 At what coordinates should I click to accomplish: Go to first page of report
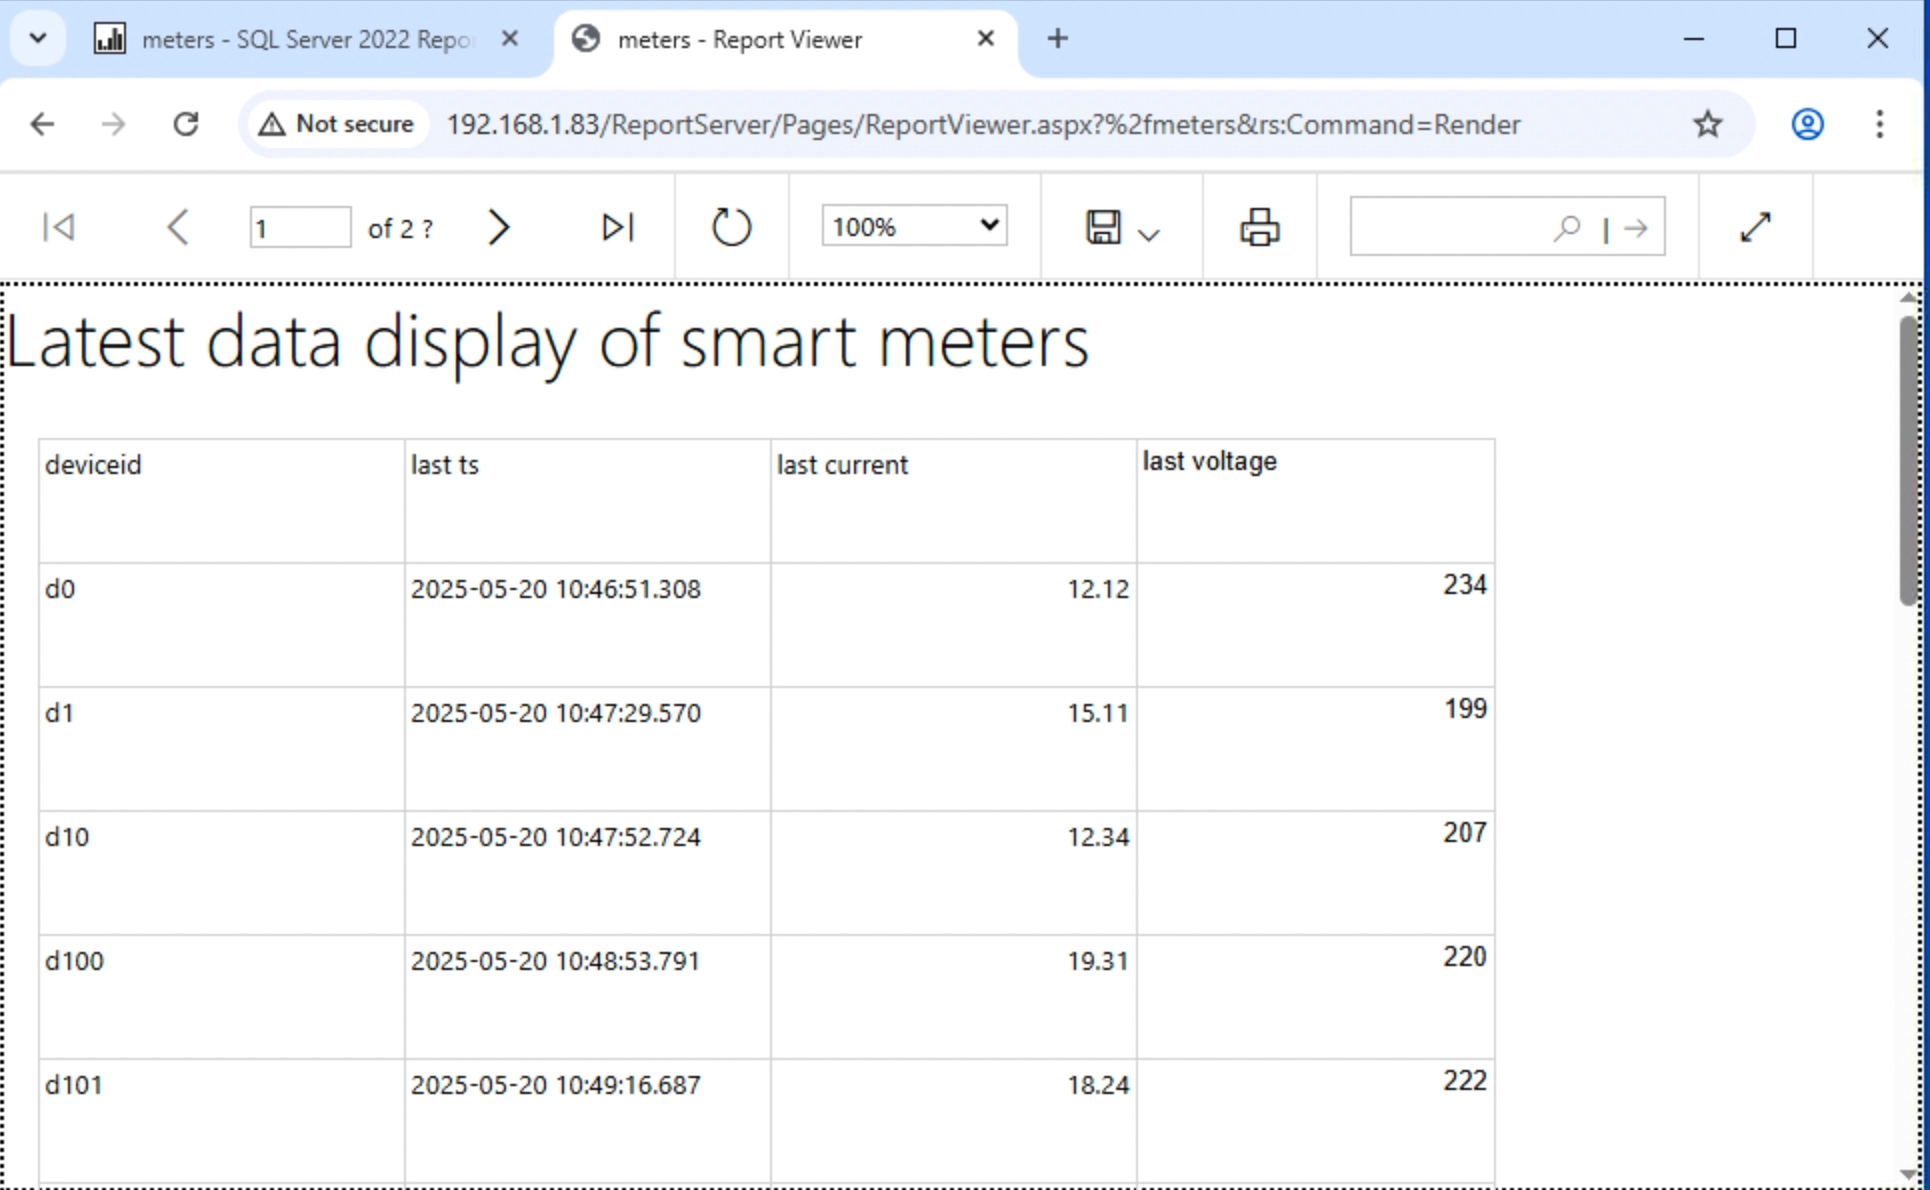point(59,228)
